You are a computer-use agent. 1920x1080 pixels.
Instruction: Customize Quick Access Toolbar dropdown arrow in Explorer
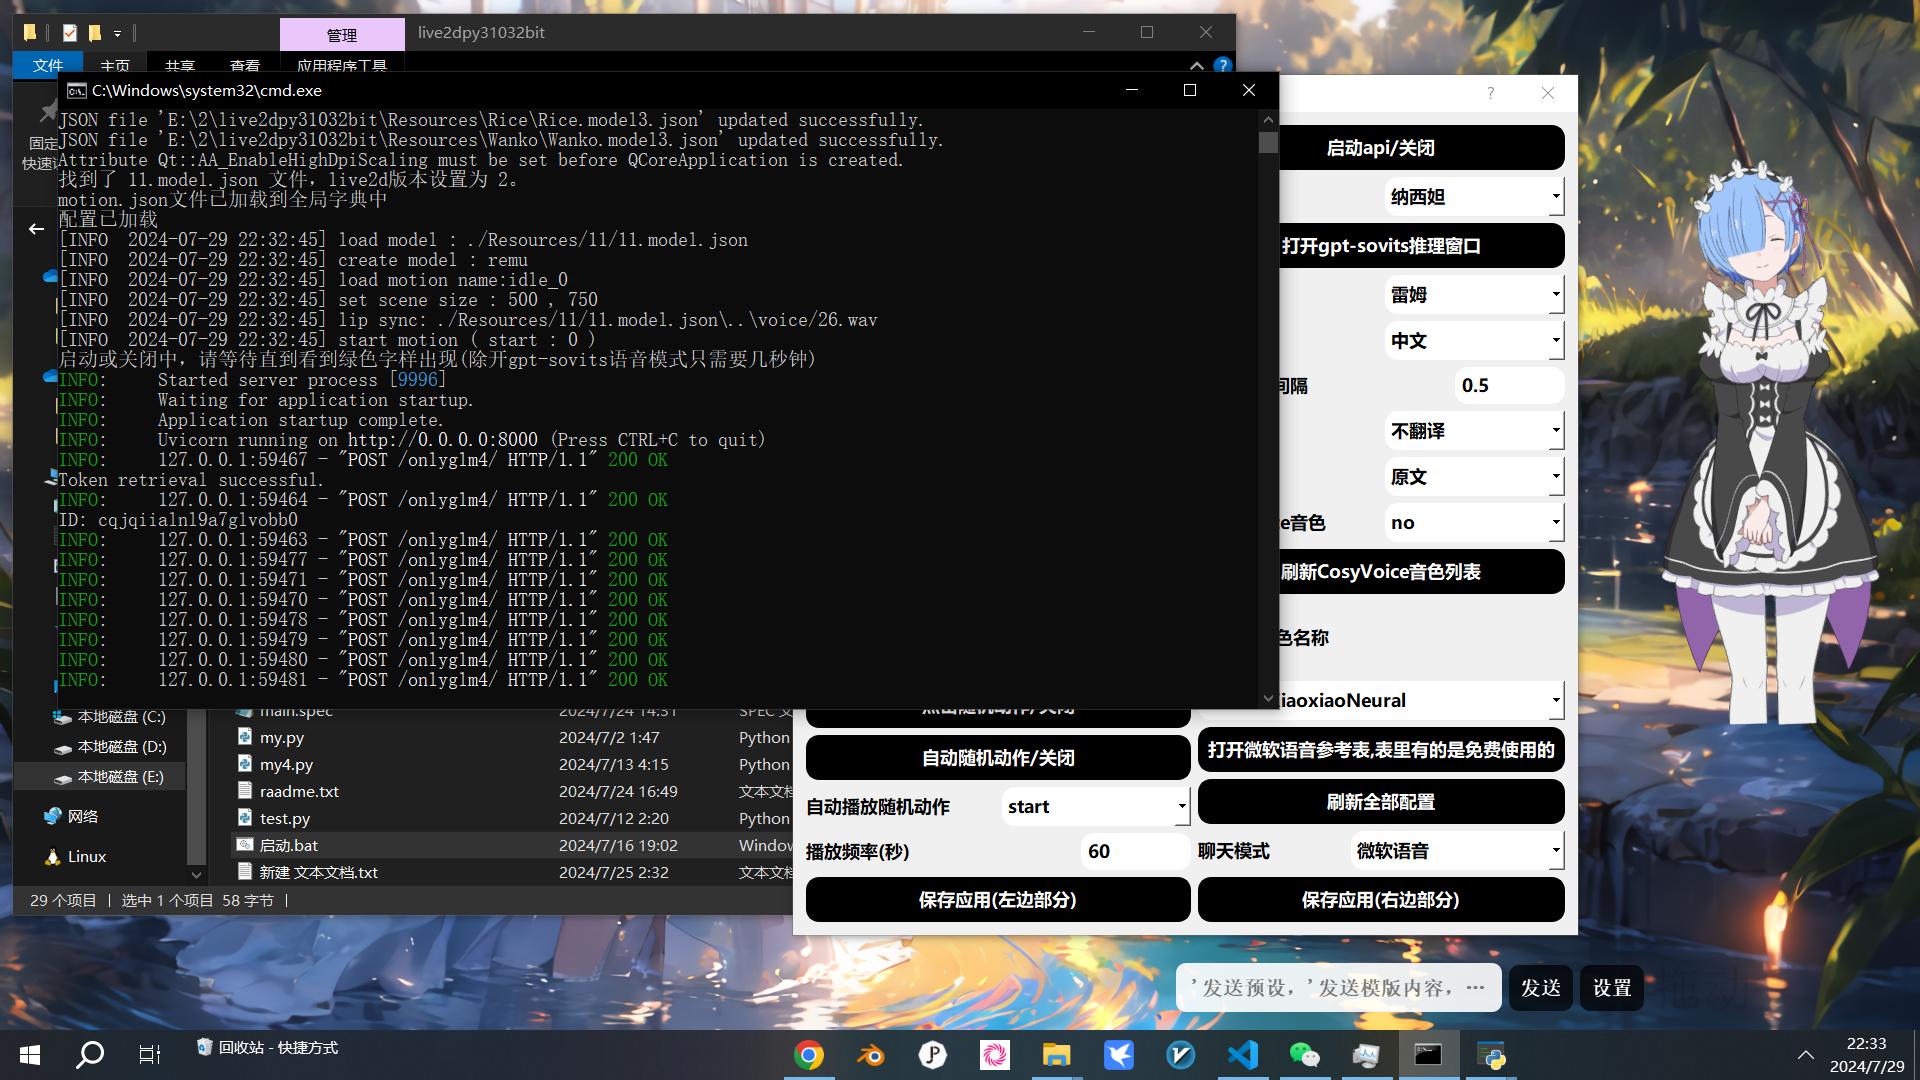click(117, 33)
